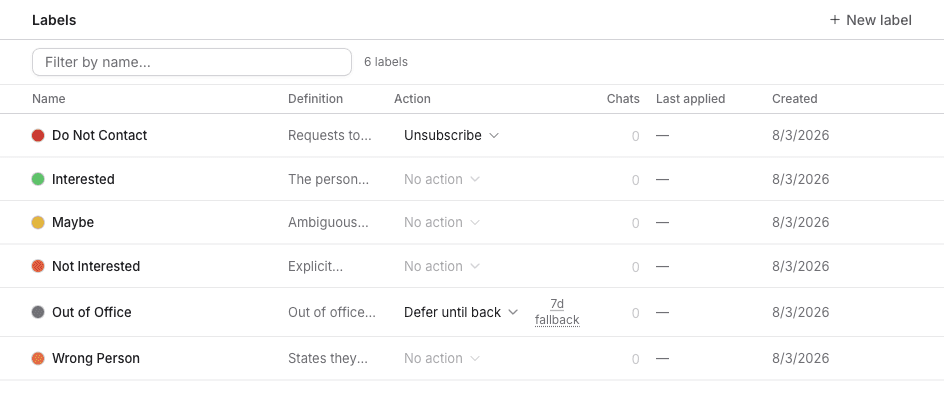Click the New label button
Image resolution: width=944 pixels, height=400 pixels.
pyautogui.click(x=871, y=20)
